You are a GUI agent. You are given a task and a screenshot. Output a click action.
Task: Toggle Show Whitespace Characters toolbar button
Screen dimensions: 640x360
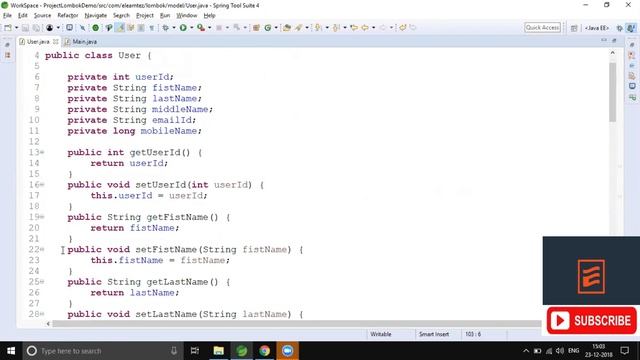coord(151,28)
